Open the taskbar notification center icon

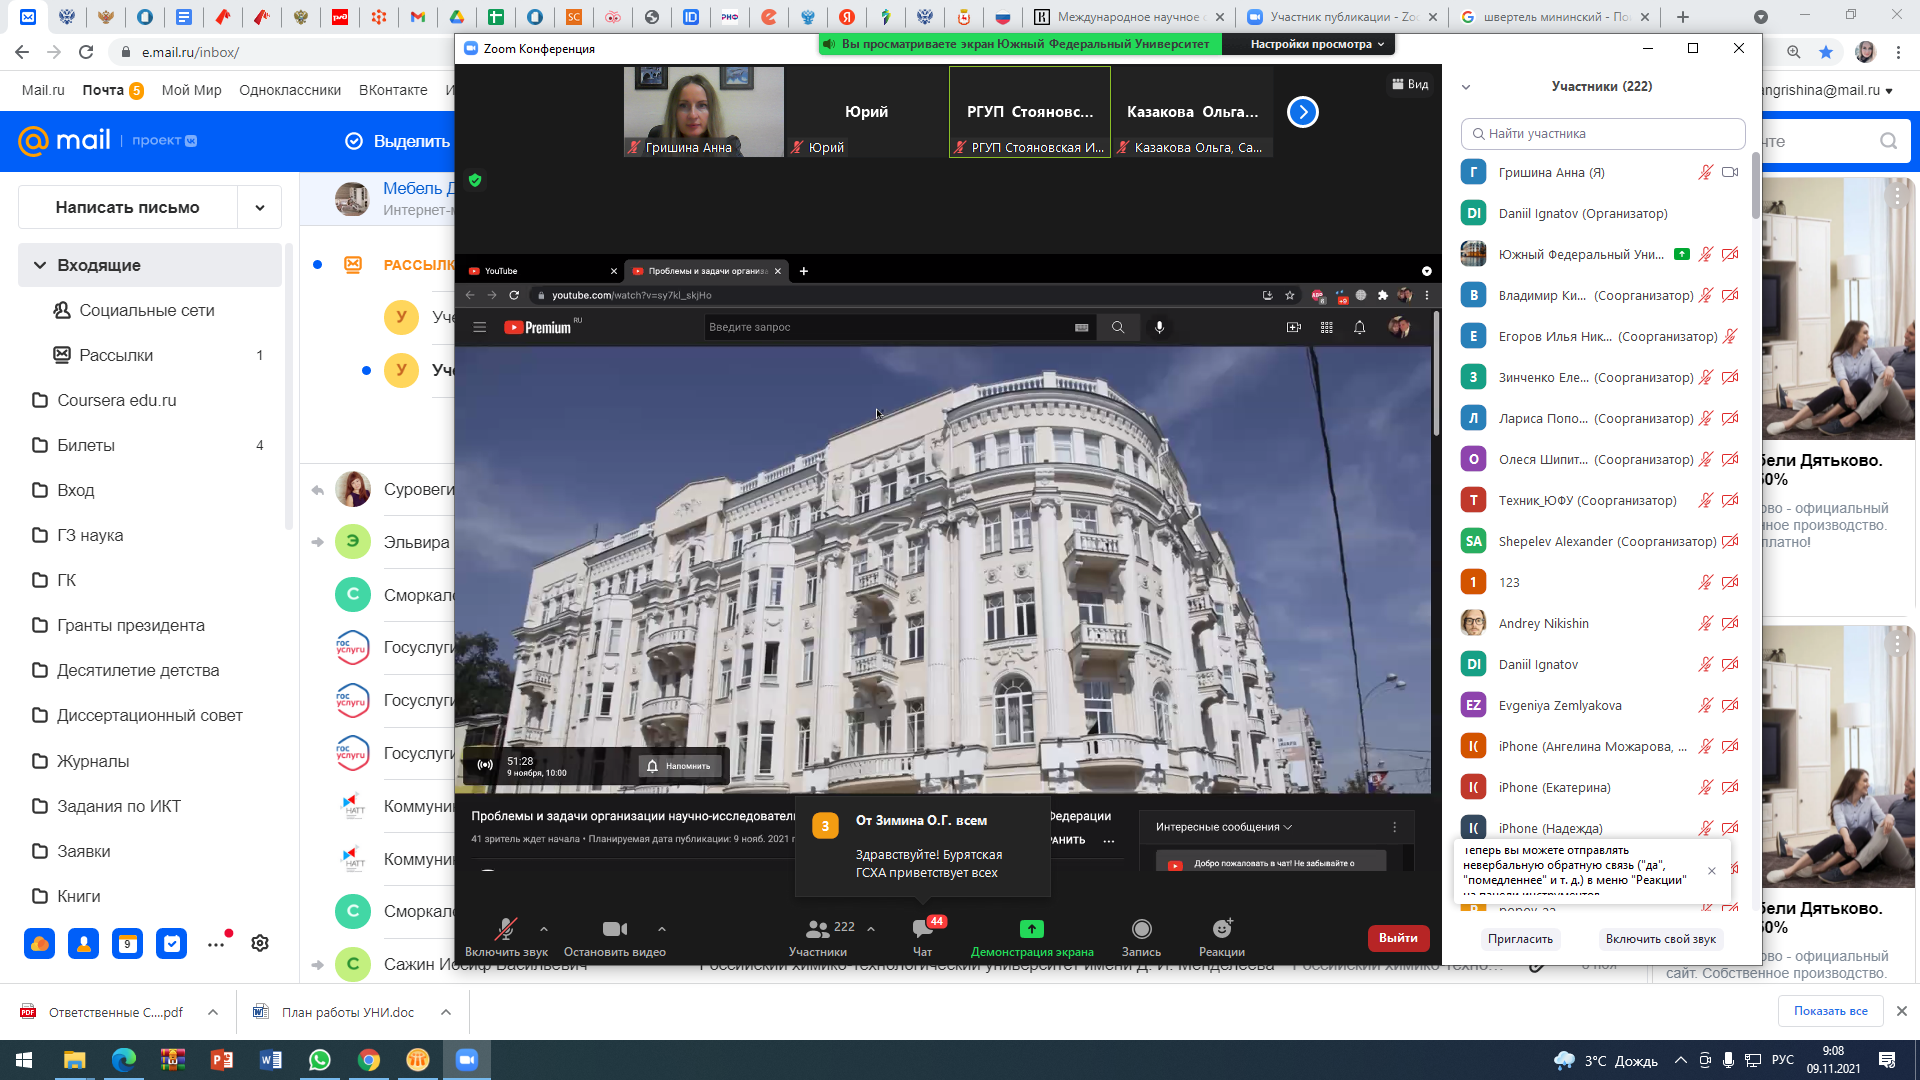pyautogui.click(x=1887, y=1060)
